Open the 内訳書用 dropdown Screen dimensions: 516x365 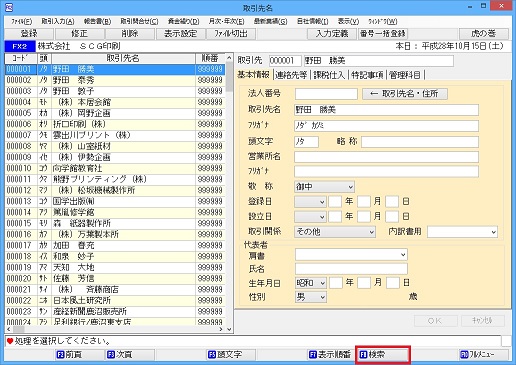463,232
